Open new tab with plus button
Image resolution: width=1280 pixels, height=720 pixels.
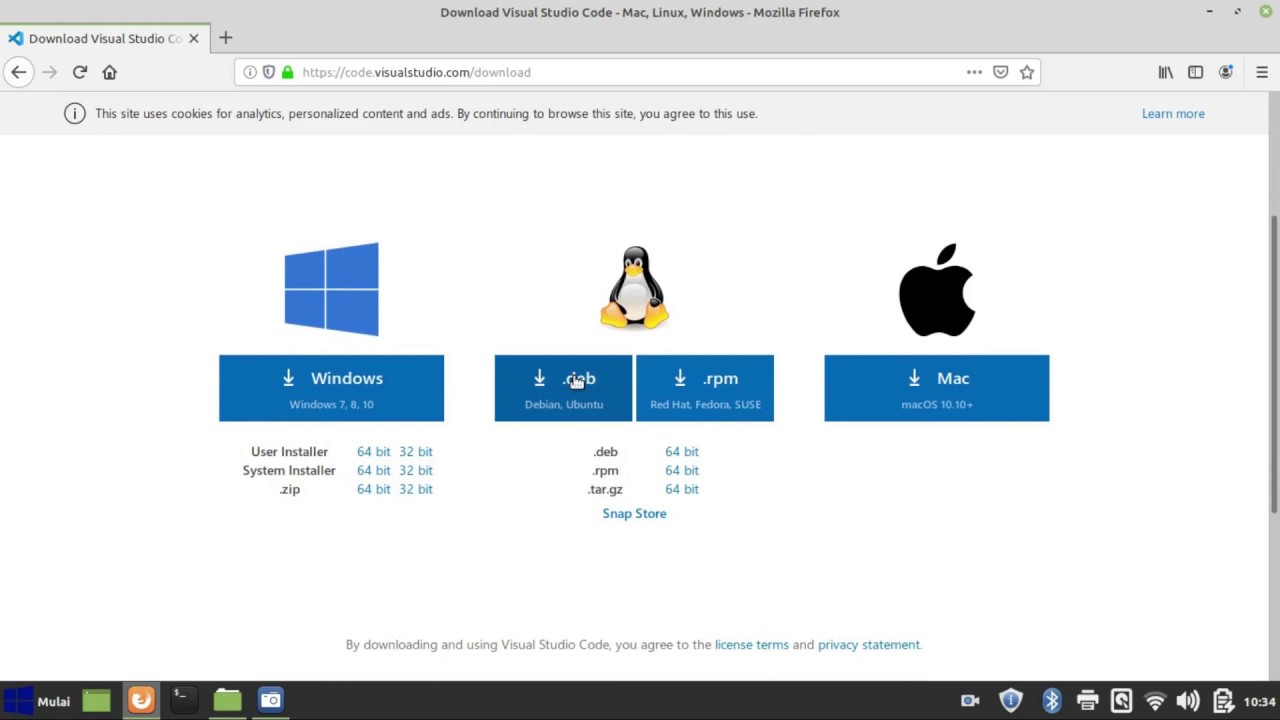tap(226, 38)
